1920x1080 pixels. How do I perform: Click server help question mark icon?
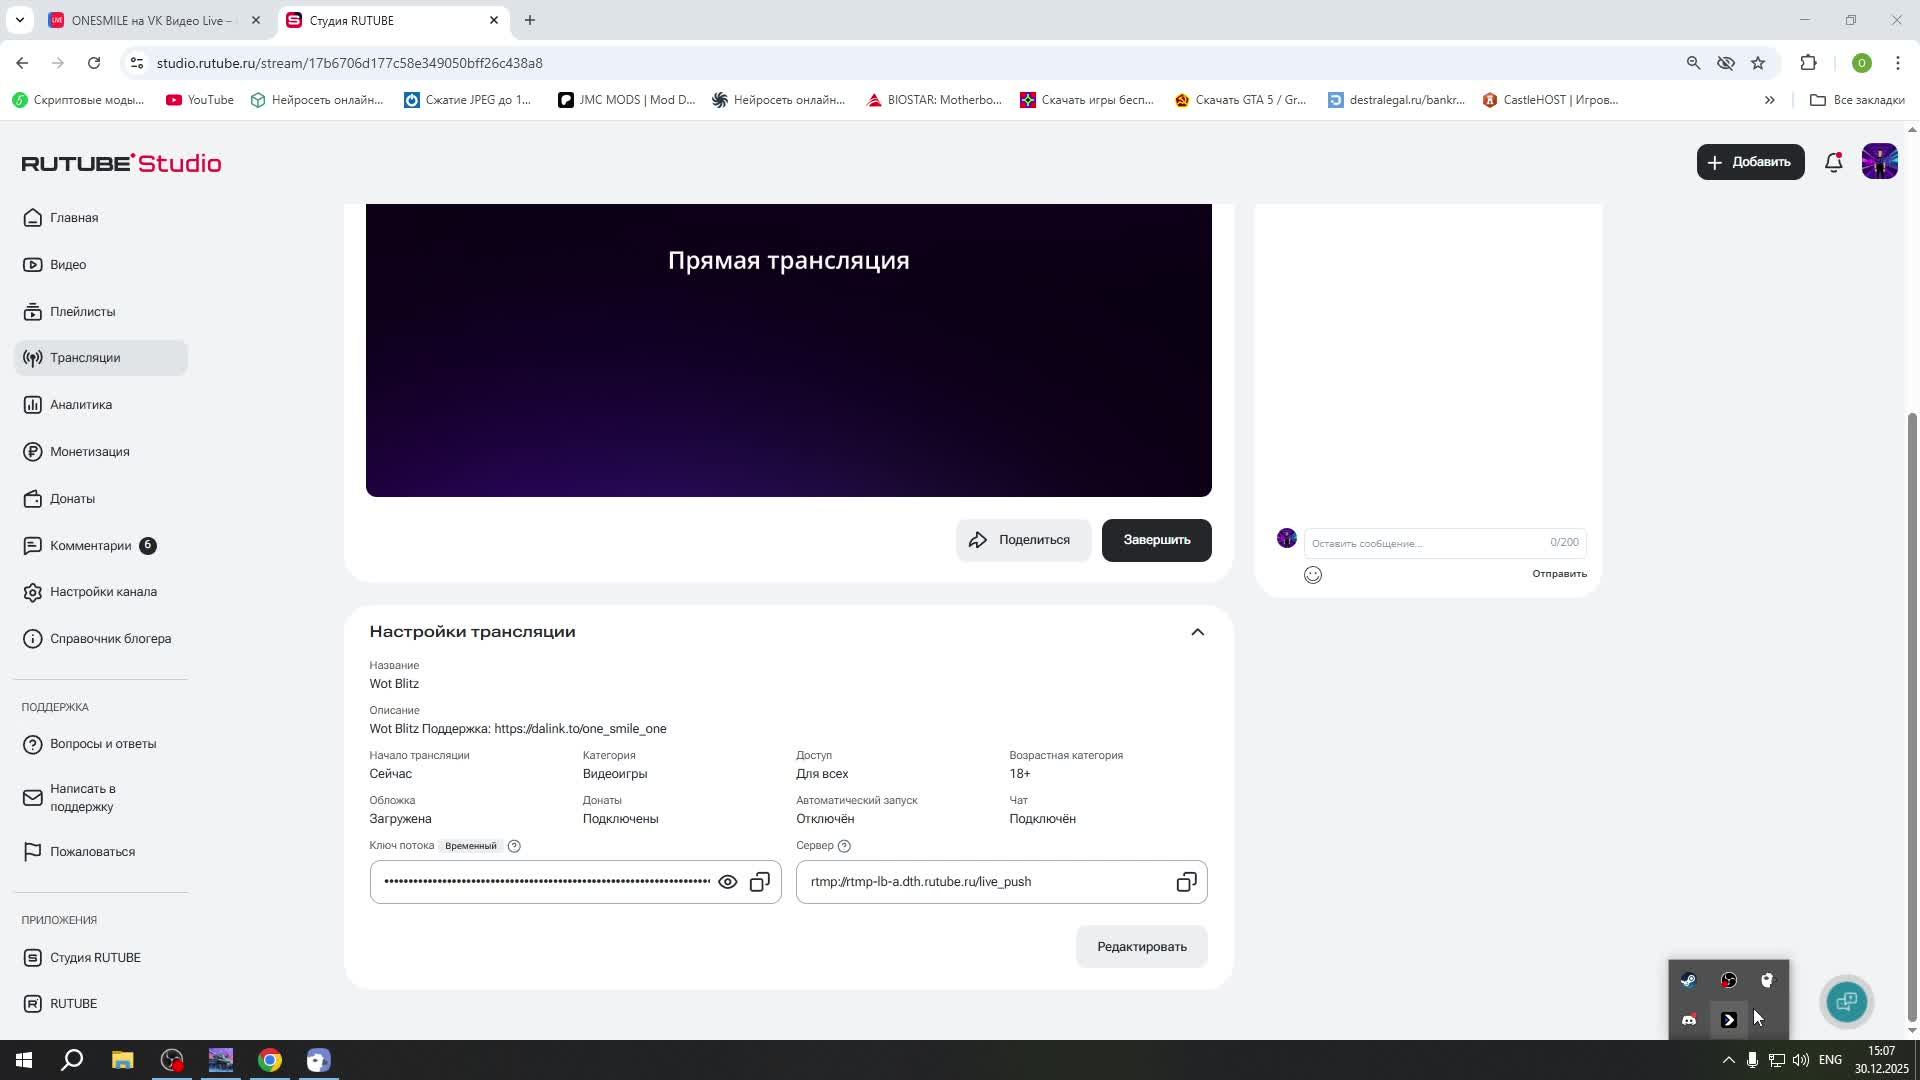(x=844, y=846)
